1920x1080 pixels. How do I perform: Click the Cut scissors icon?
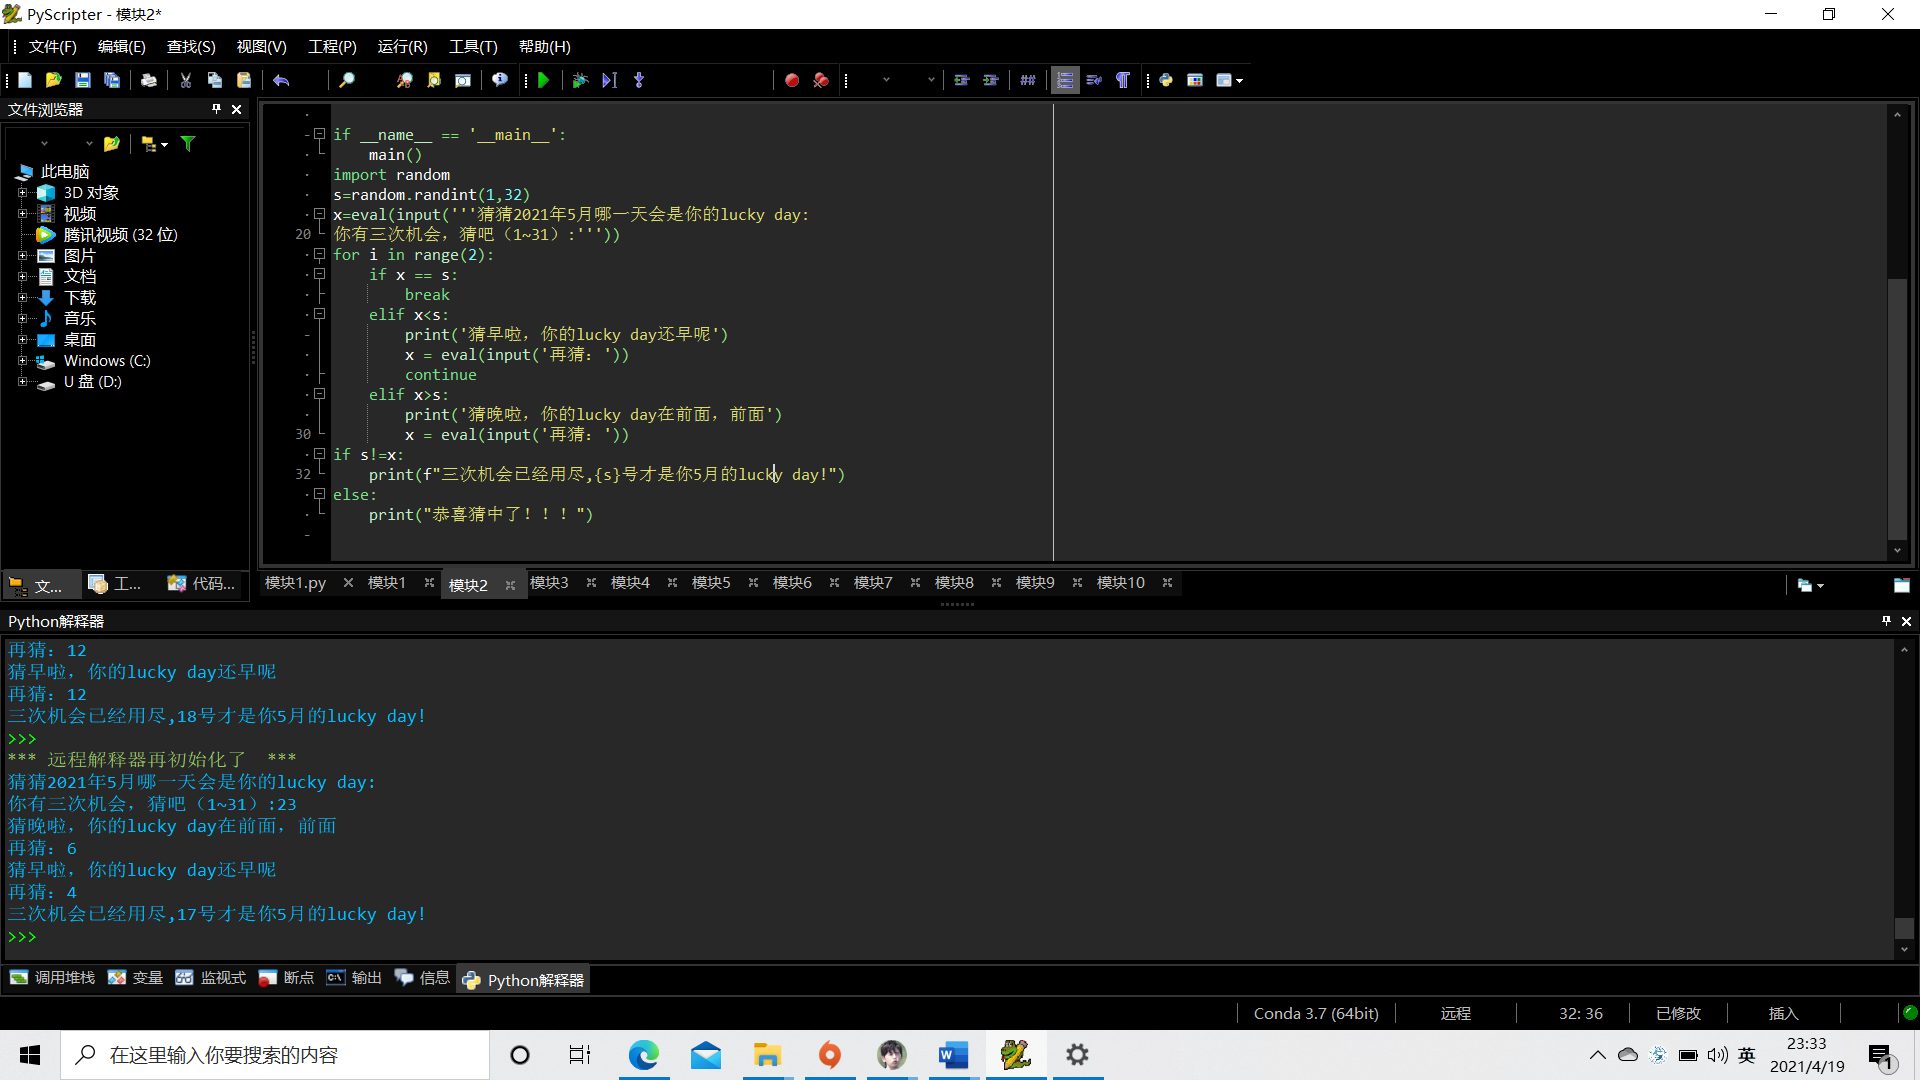point(185,80)
